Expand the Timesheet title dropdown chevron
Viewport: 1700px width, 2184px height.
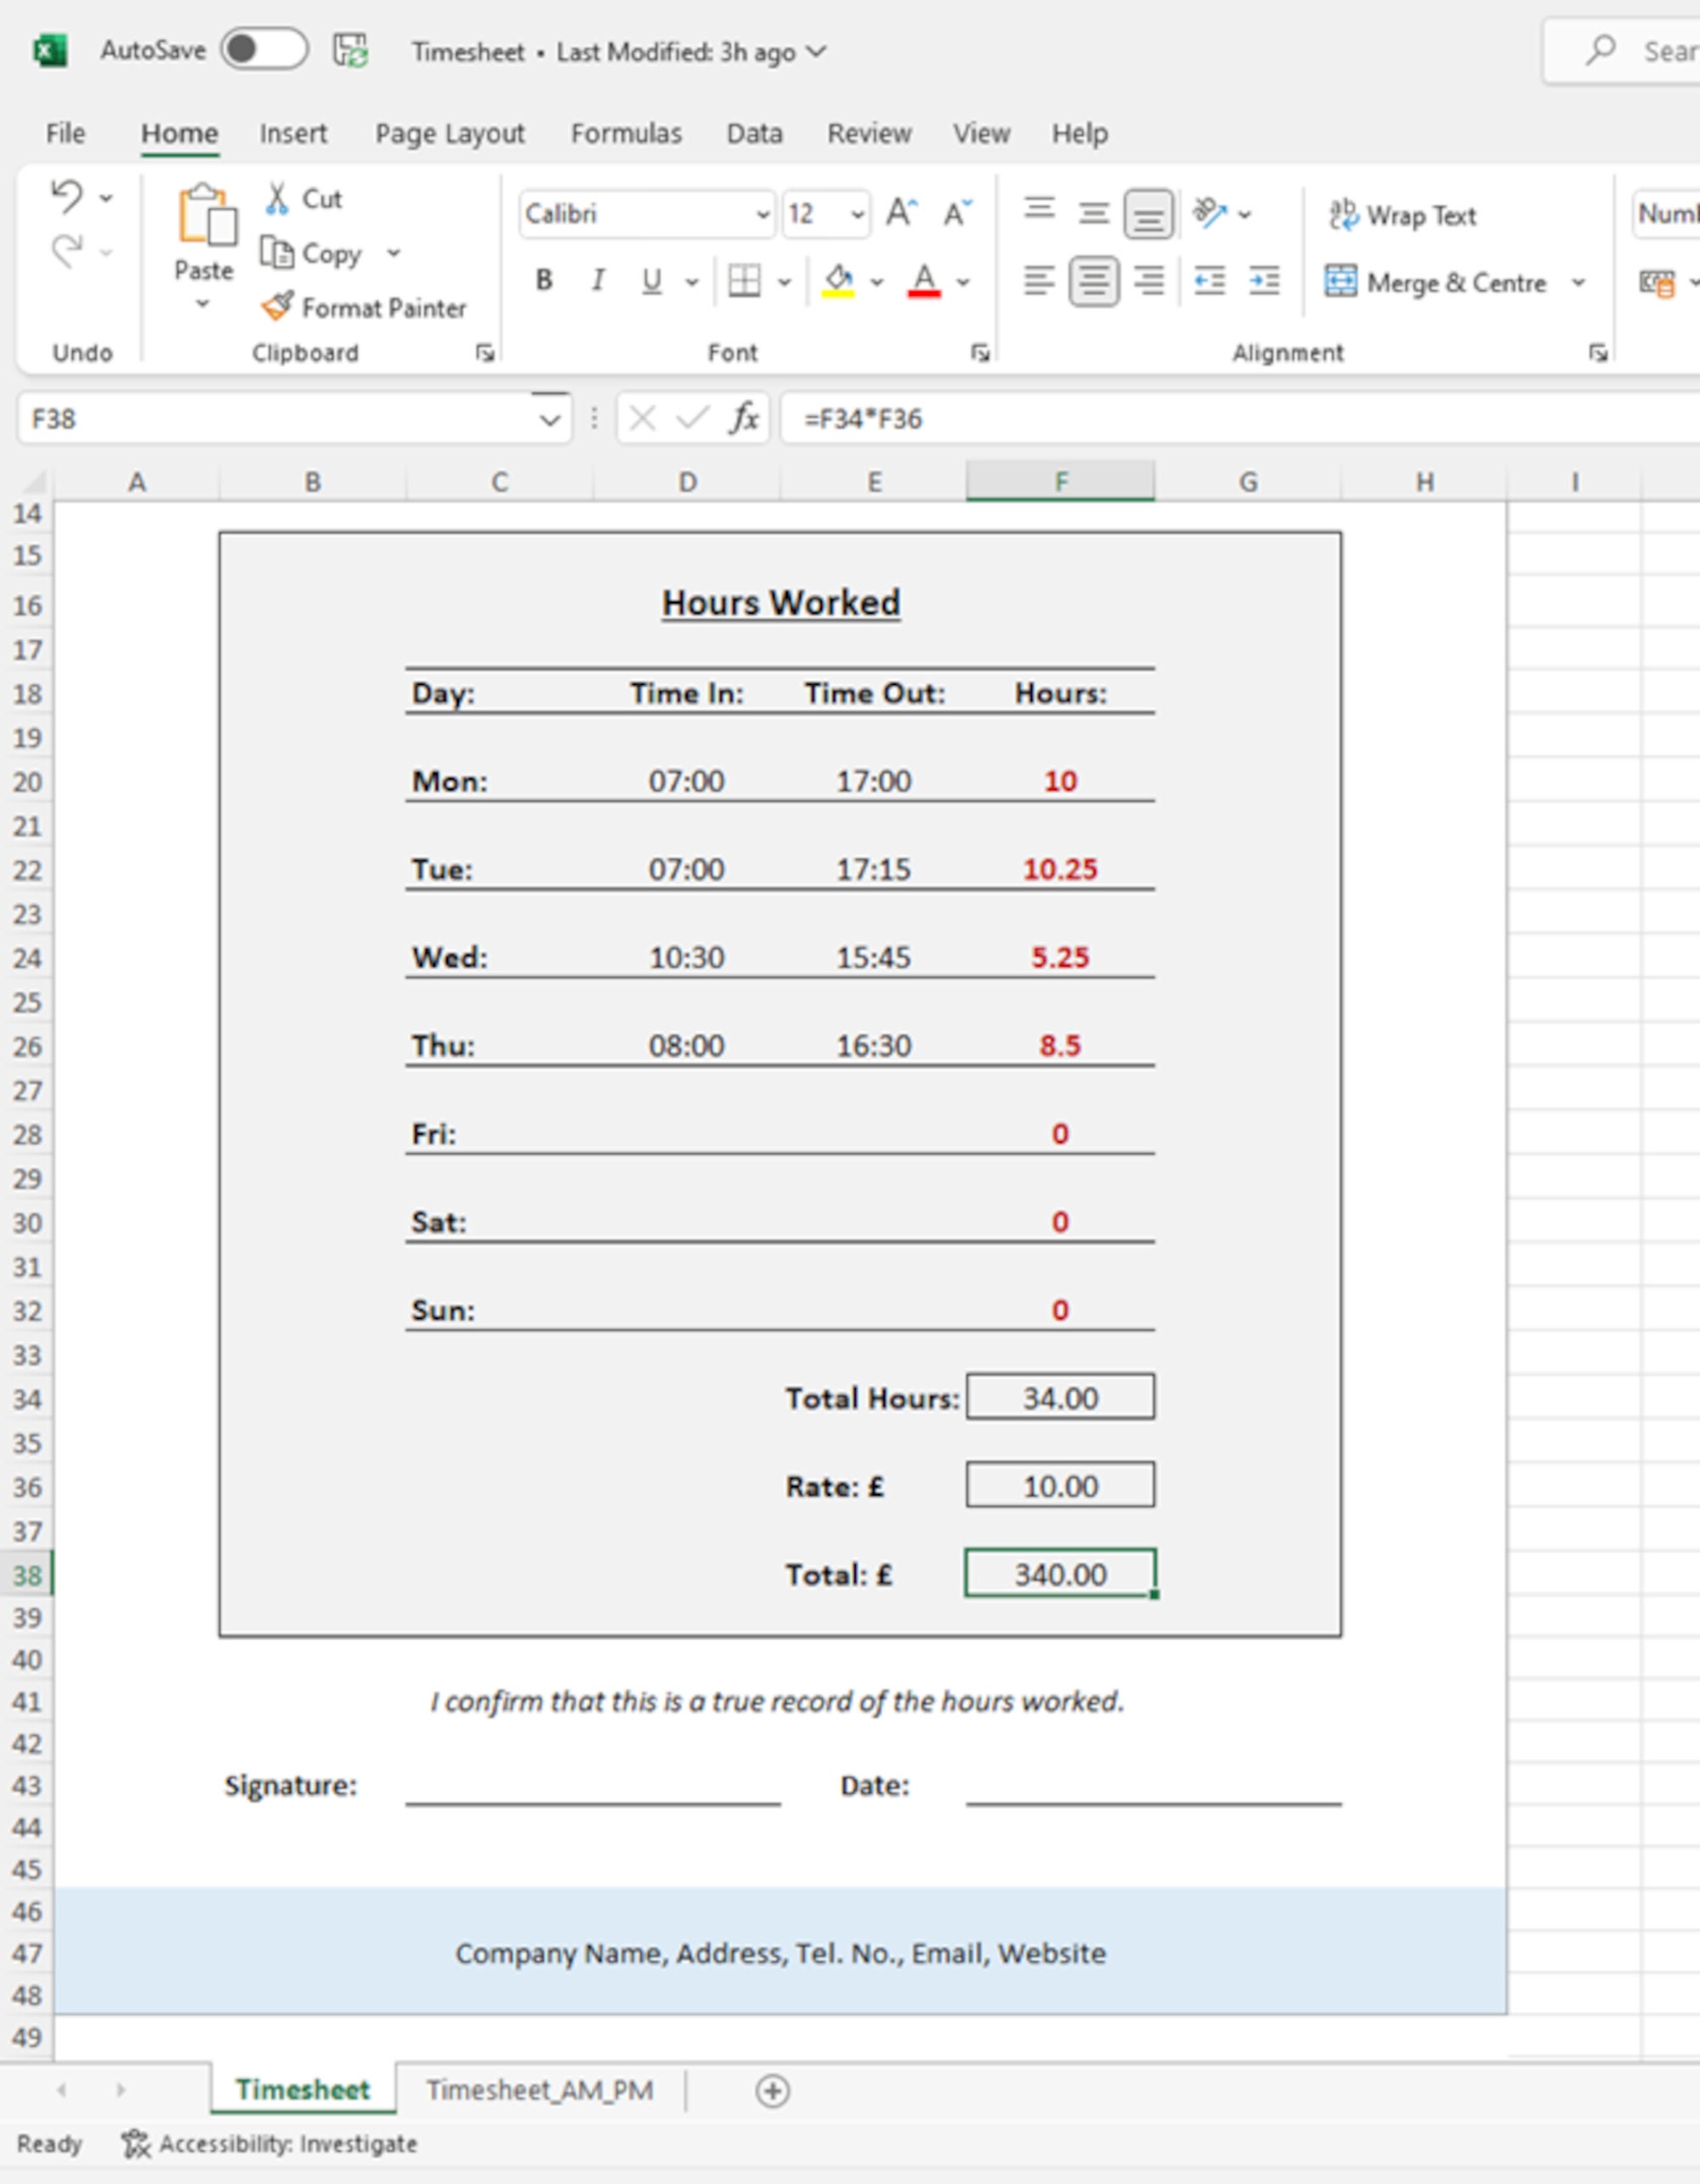[x=817, y=51]
